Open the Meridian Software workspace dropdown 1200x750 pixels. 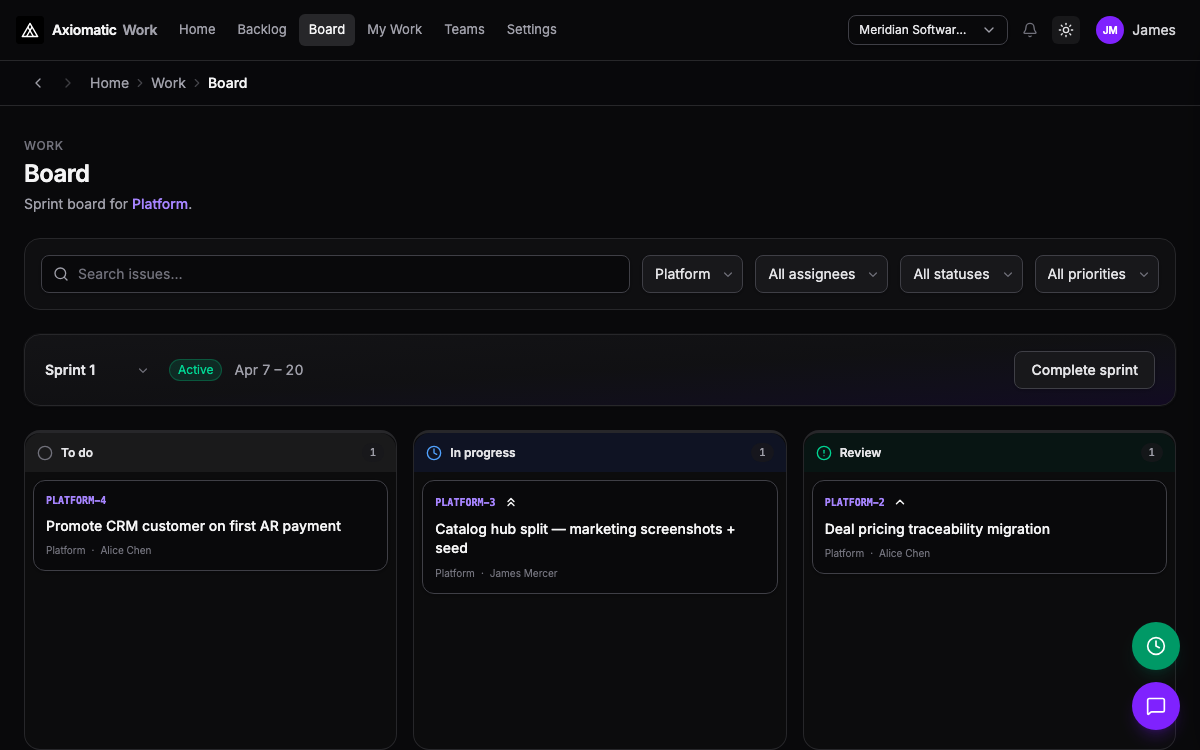(928, 30)
